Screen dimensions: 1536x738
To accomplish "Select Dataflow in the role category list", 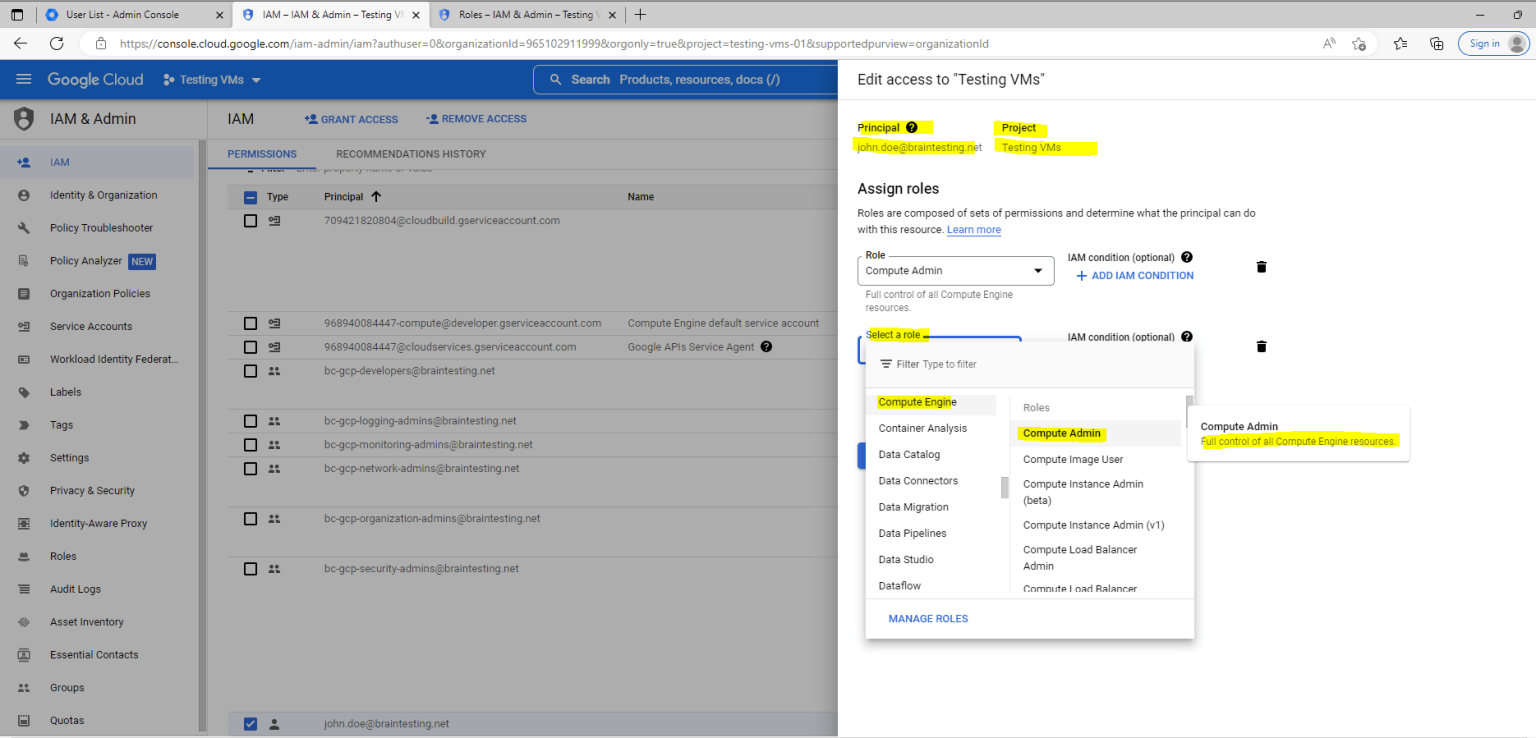I will pos(899,585).
